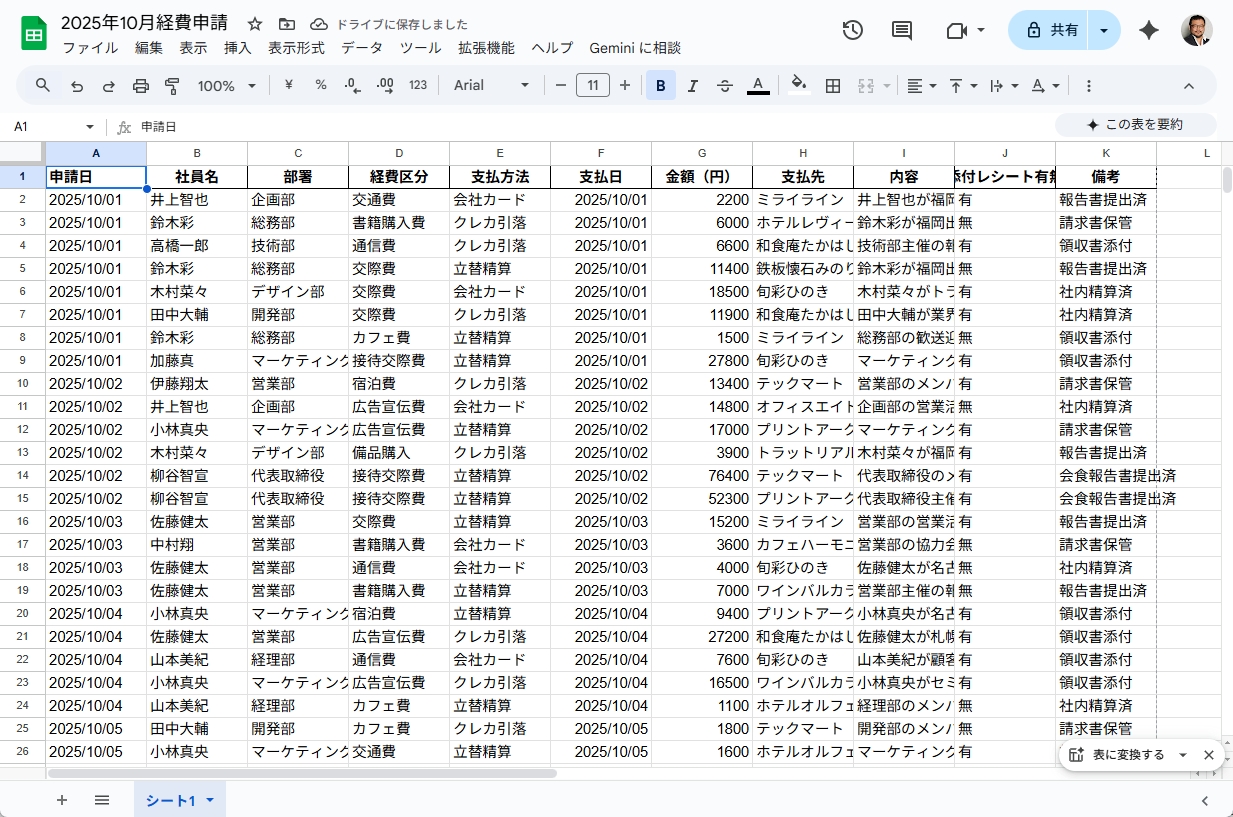Viewport: 1233px width, 817px height.
Task: Format as currency yen
Action: pos(289,85)
